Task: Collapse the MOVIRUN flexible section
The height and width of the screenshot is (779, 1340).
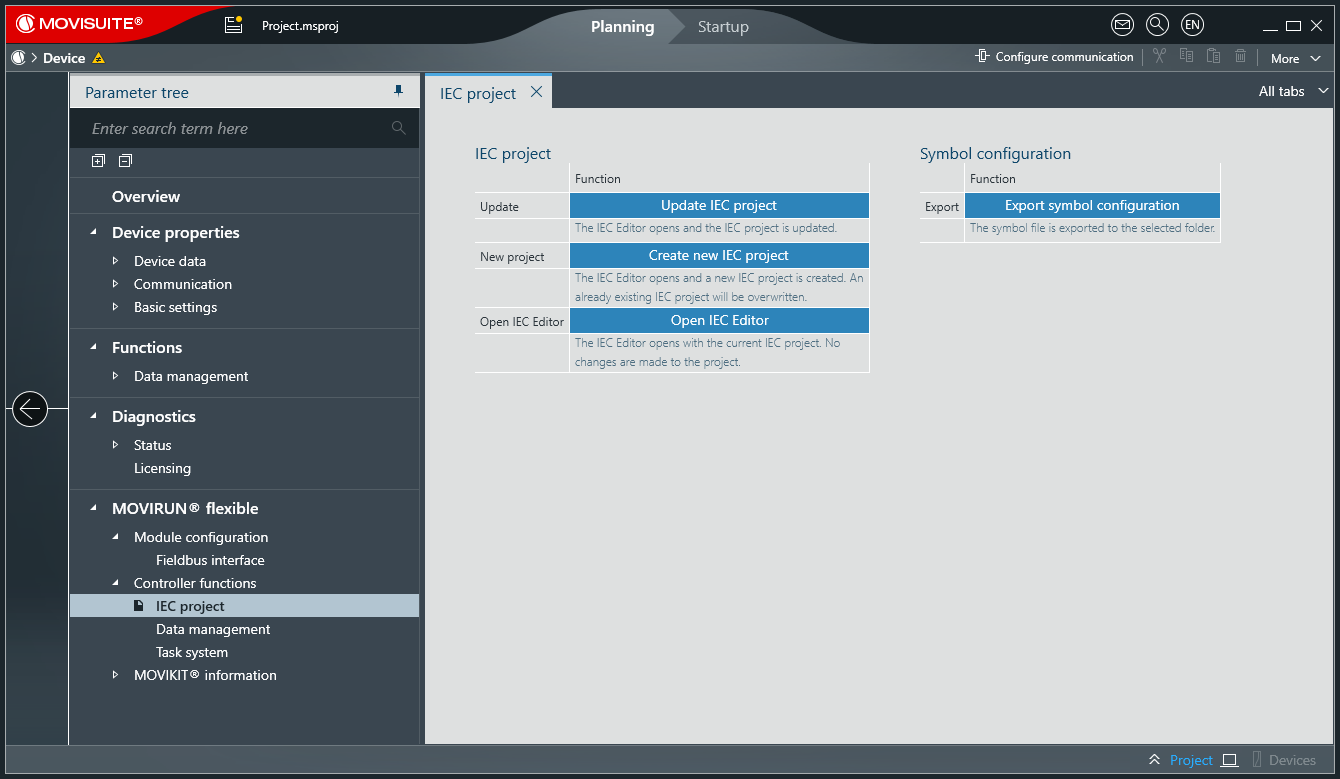Action: coord(94,508)
